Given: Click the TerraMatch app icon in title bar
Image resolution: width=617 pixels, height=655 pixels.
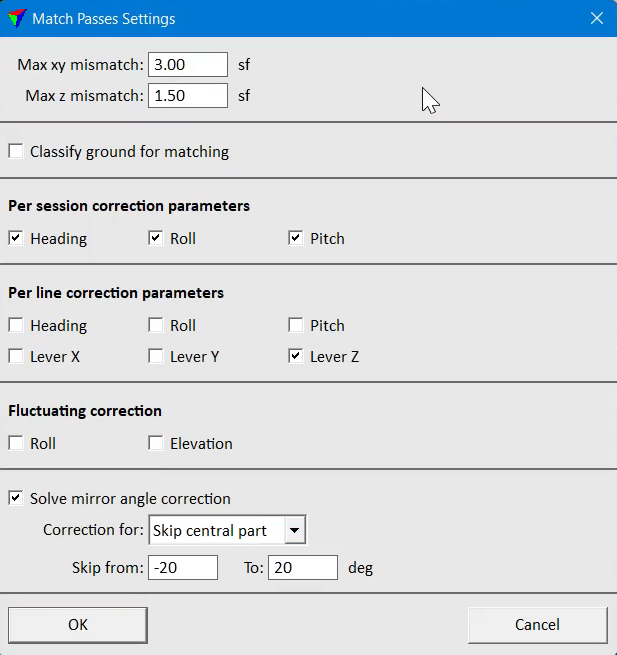Looking at the screenshot, I should [x=17, y=19].
